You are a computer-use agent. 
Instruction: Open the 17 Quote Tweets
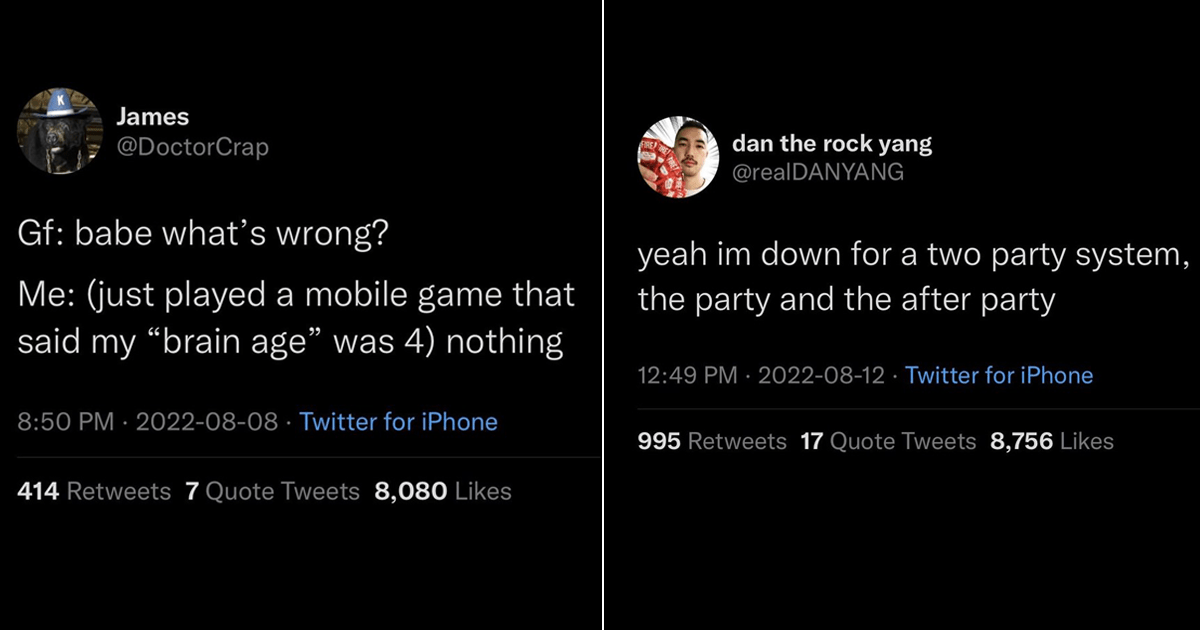pos(888,441)
